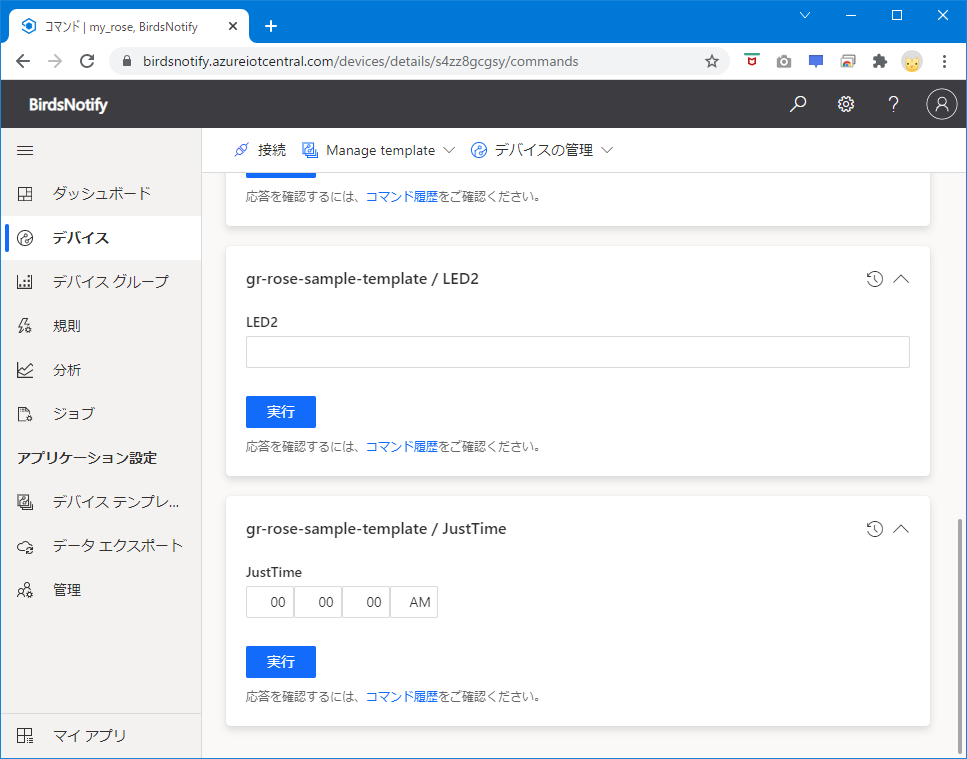Open the user account avatar icon

pos(941,104)
